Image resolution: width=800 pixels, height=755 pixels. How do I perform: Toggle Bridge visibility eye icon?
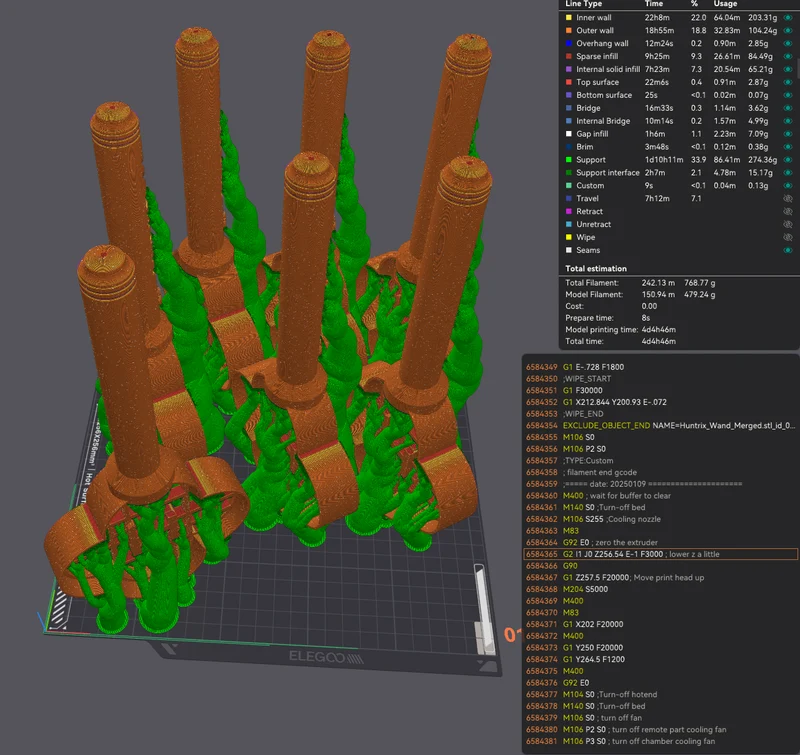coord(788,108)
